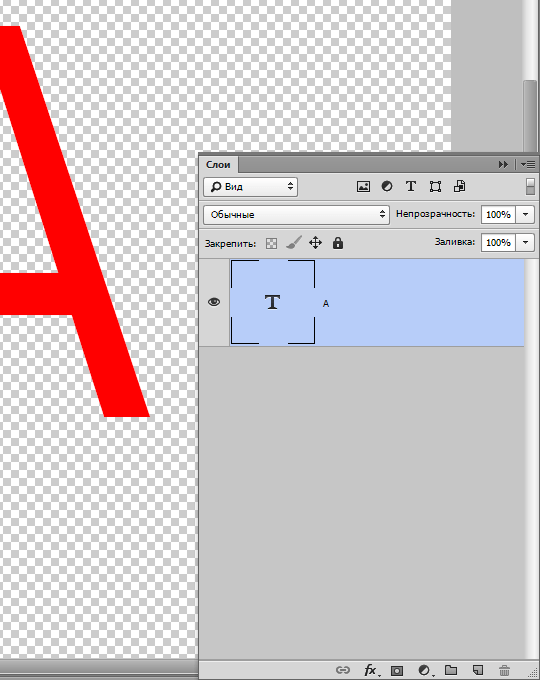Toggle lock all padlock icon
The image size is (540, 680).
point(338,243)
